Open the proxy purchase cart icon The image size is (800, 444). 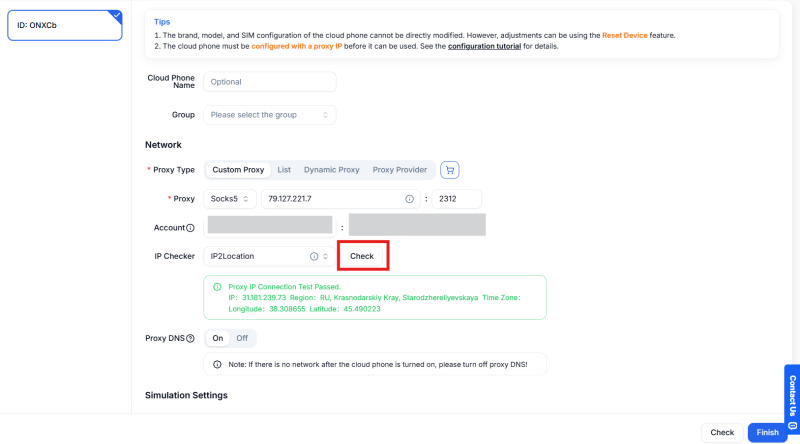(x=449, y=170)
